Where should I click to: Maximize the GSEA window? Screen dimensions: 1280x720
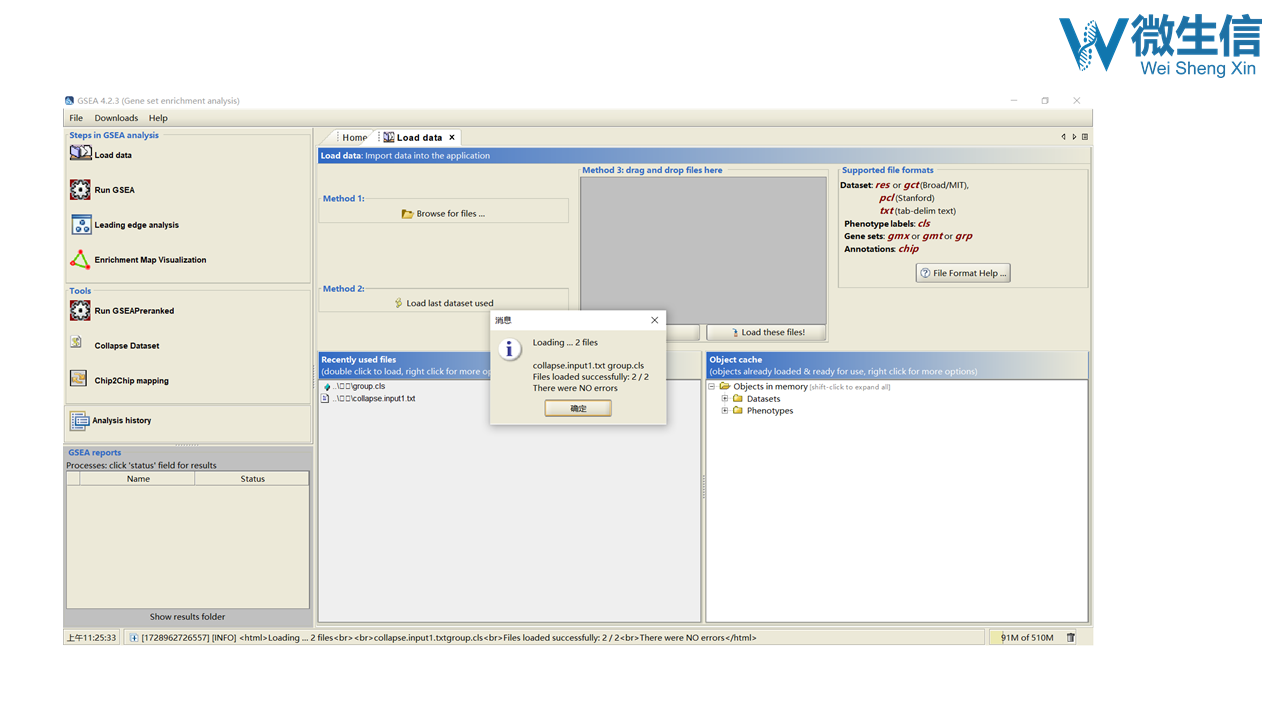point(1045,101)
